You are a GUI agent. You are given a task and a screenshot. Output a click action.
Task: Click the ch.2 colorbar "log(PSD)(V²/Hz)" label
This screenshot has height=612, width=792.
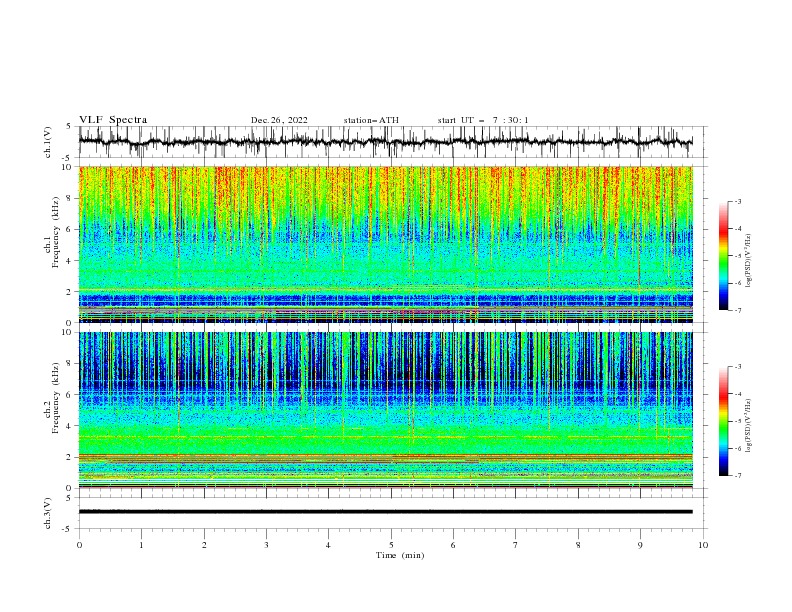[748, 425]
